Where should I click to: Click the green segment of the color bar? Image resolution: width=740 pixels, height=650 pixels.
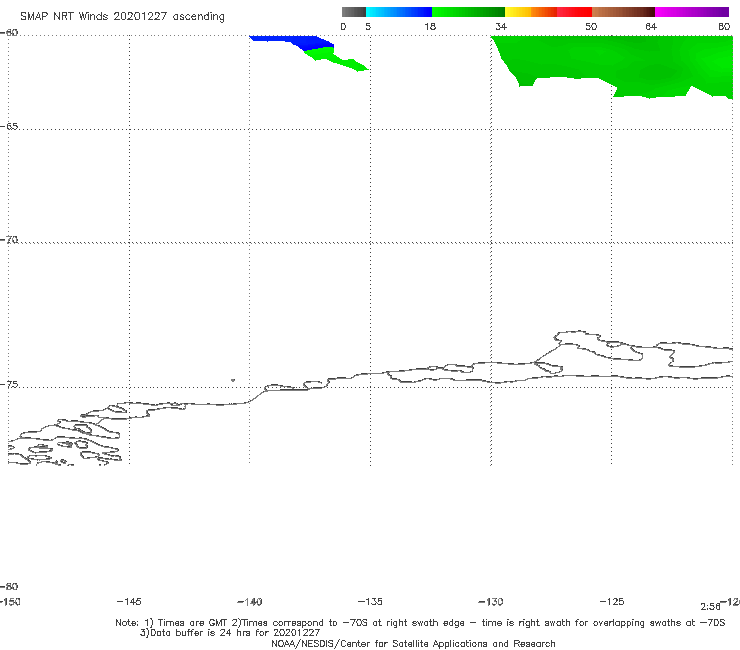[468, 12]
